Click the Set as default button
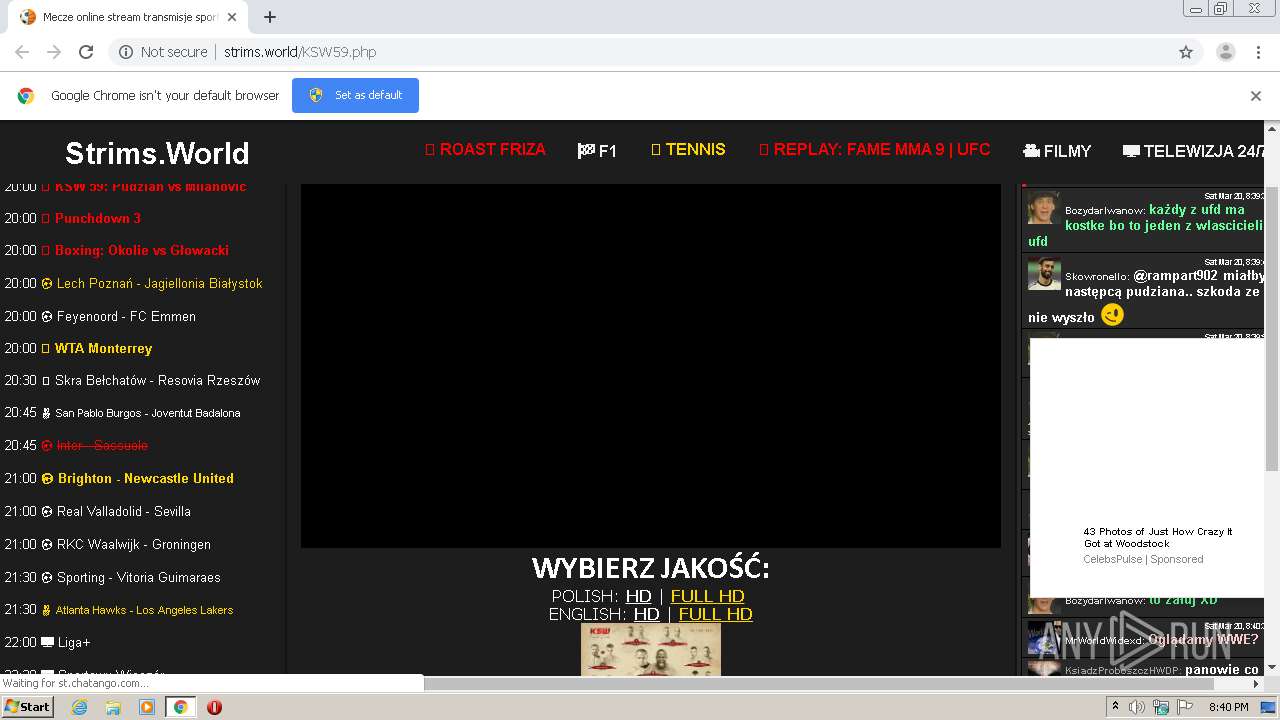Image resolution: width=1280 pixels, height=720 pixels. click(355, 95)
